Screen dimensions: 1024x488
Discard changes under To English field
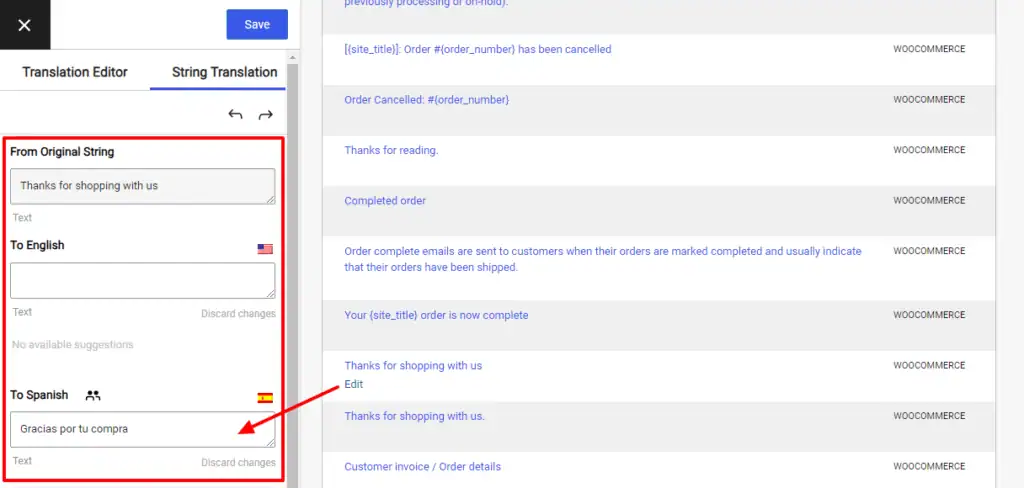(238, 314)
